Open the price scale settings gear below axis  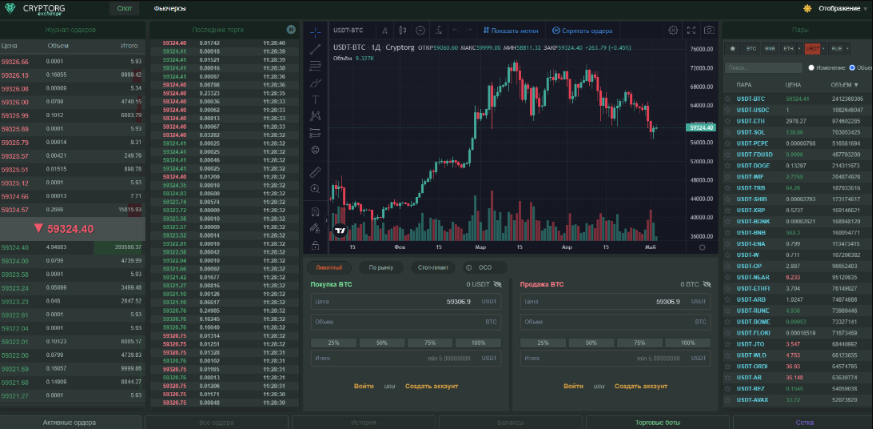coord(702,247)
